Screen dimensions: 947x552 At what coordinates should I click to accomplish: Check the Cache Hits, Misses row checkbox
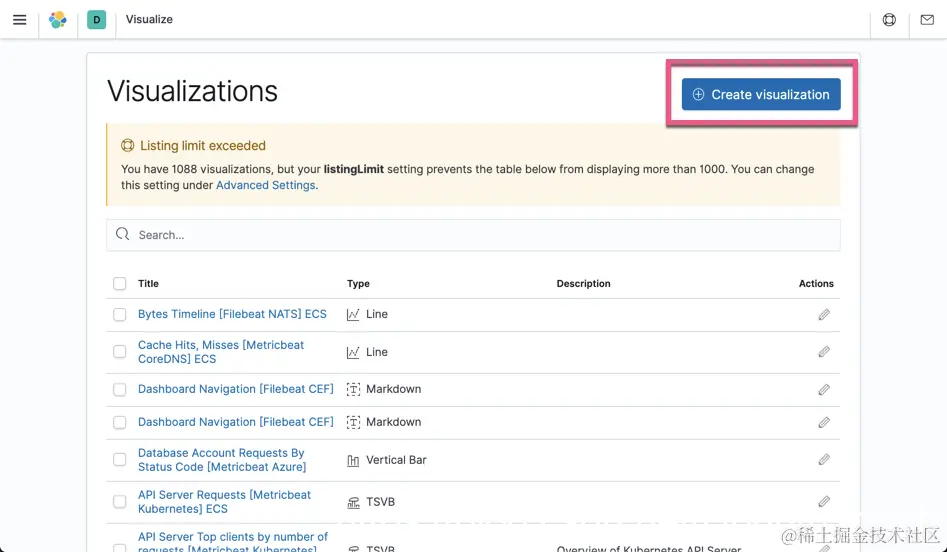point(120,352)
